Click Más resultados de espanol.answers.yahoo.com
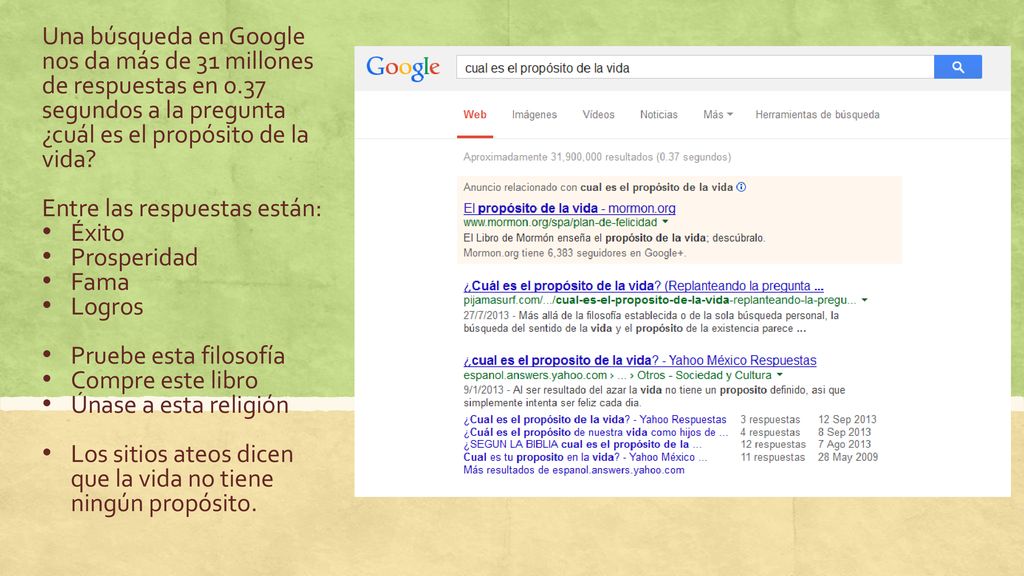This screenshot has height=576, width=1024. point(574,470)
